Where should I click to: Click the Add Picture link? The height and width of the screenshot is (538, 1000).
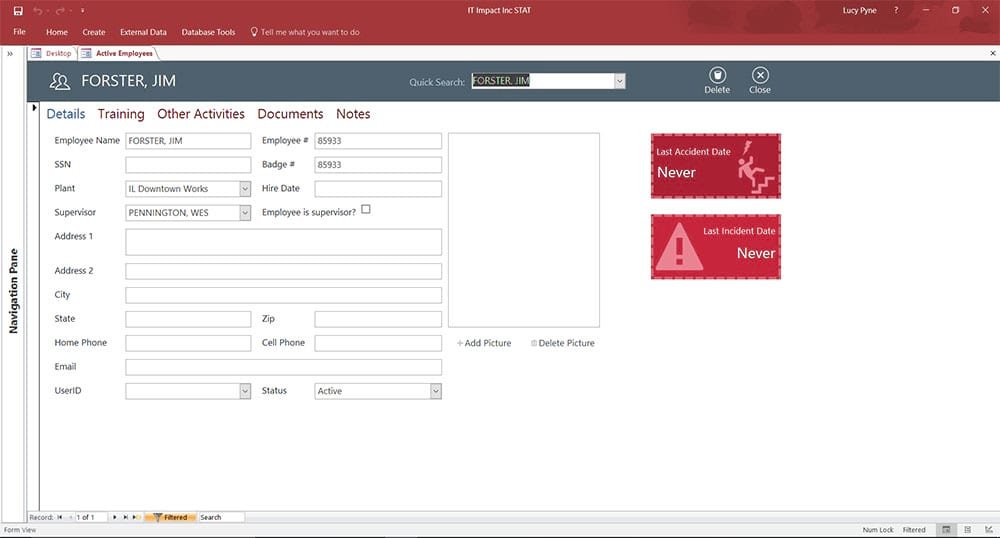[484, 343]
